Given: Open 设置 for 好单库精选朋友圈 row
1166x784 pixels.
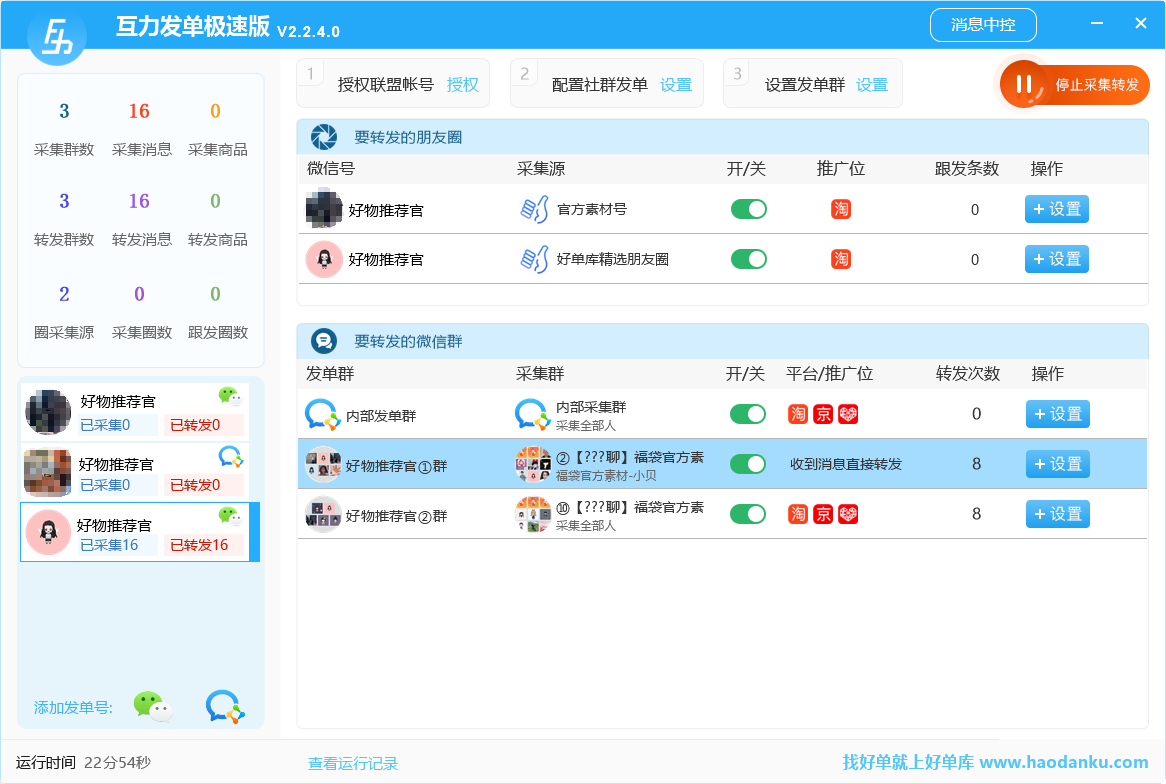Looking at the screenshot, I should pos(1056,259).
